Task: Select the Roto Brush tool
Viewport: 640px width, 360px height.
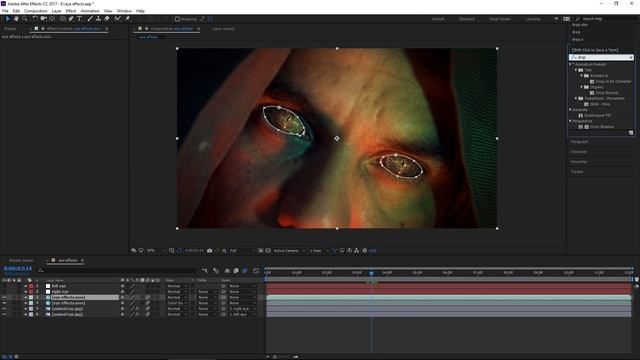Action: [x=118, y=19]
